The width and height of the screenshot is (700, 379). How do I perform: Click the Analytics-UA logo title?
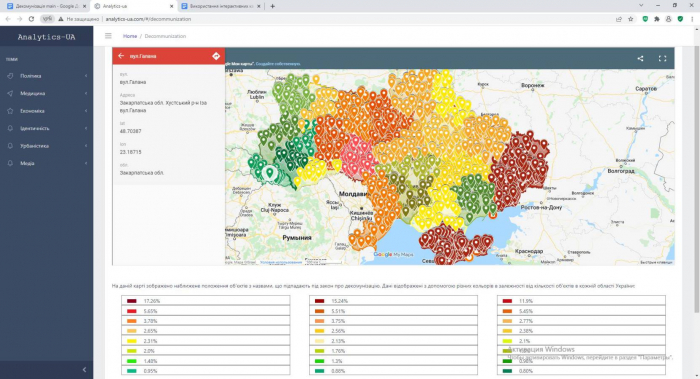tap(46, 37)
